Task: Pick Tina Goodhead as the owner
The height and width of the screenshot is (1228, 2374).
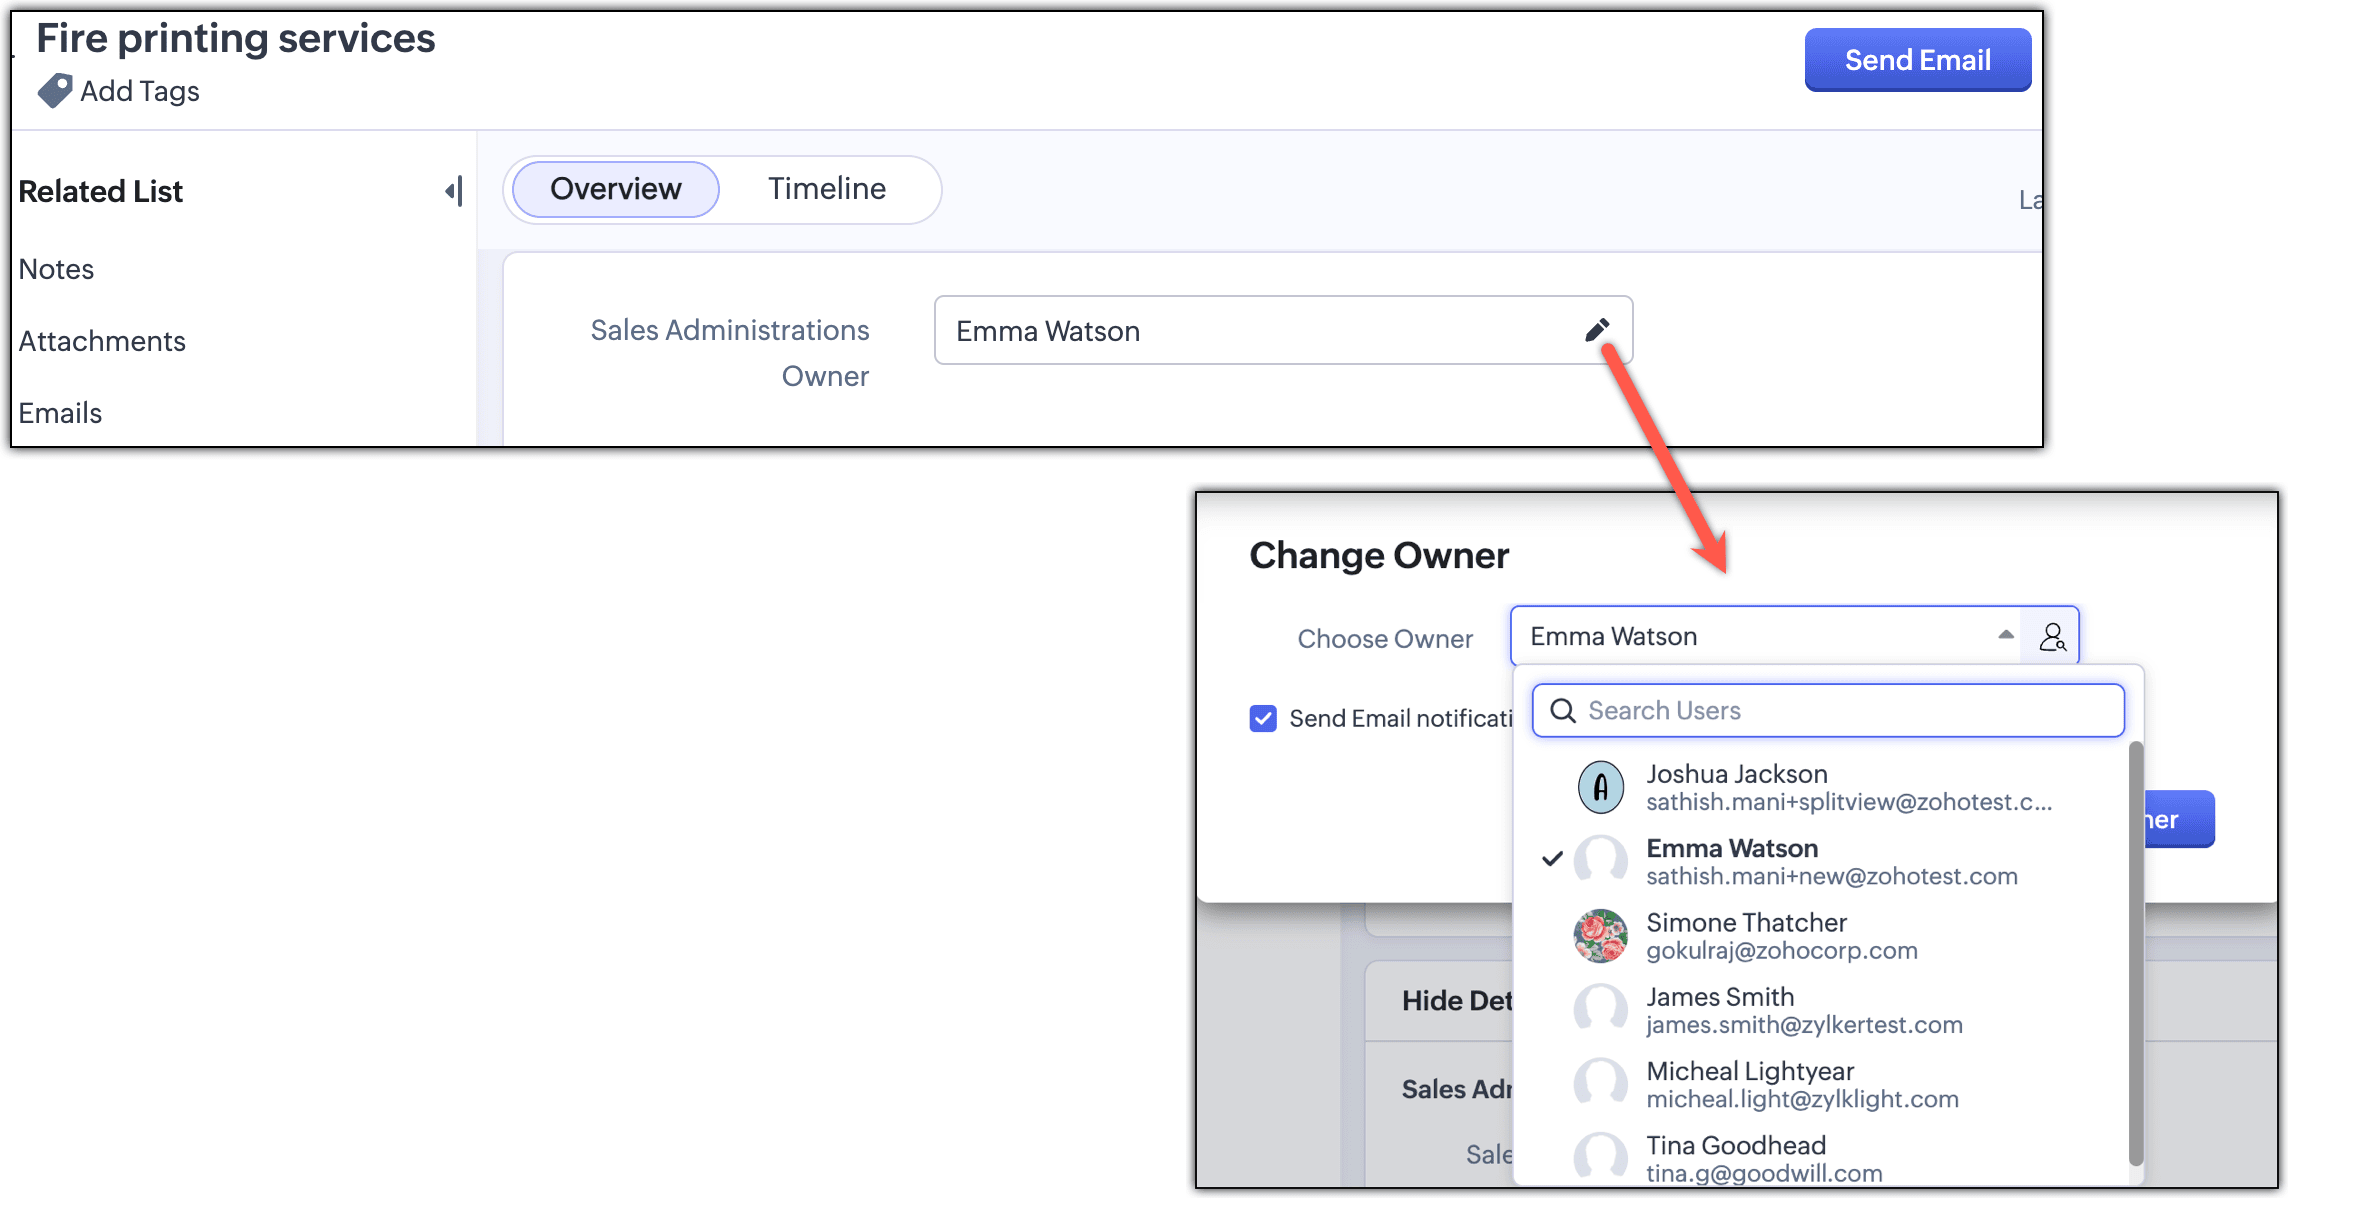Action: pos(1736,1158)
